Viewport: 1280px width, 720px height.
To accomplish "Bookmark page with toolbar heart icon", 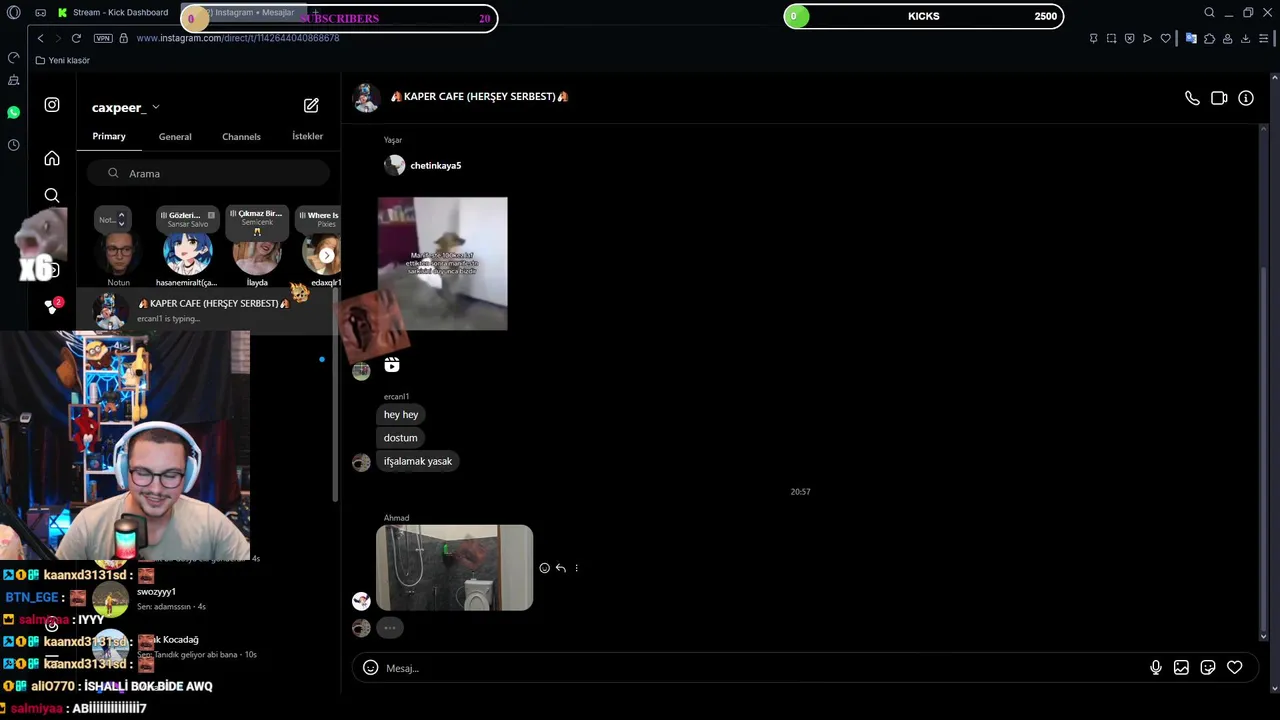I will pos(1165,38).
